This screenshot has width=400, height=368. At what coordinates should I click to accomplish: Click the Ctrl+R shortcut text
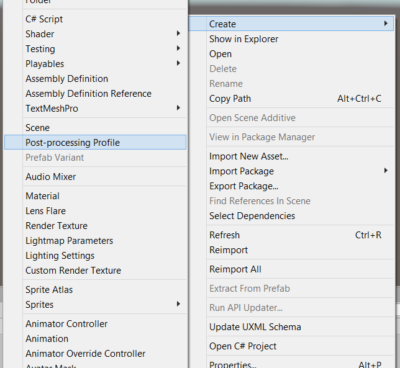[x=368, y=235]
